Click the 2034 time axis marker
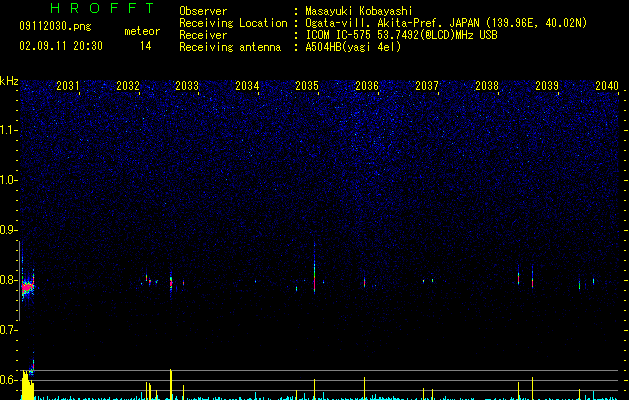Screen dimensions: 629x400 (247, 86)
